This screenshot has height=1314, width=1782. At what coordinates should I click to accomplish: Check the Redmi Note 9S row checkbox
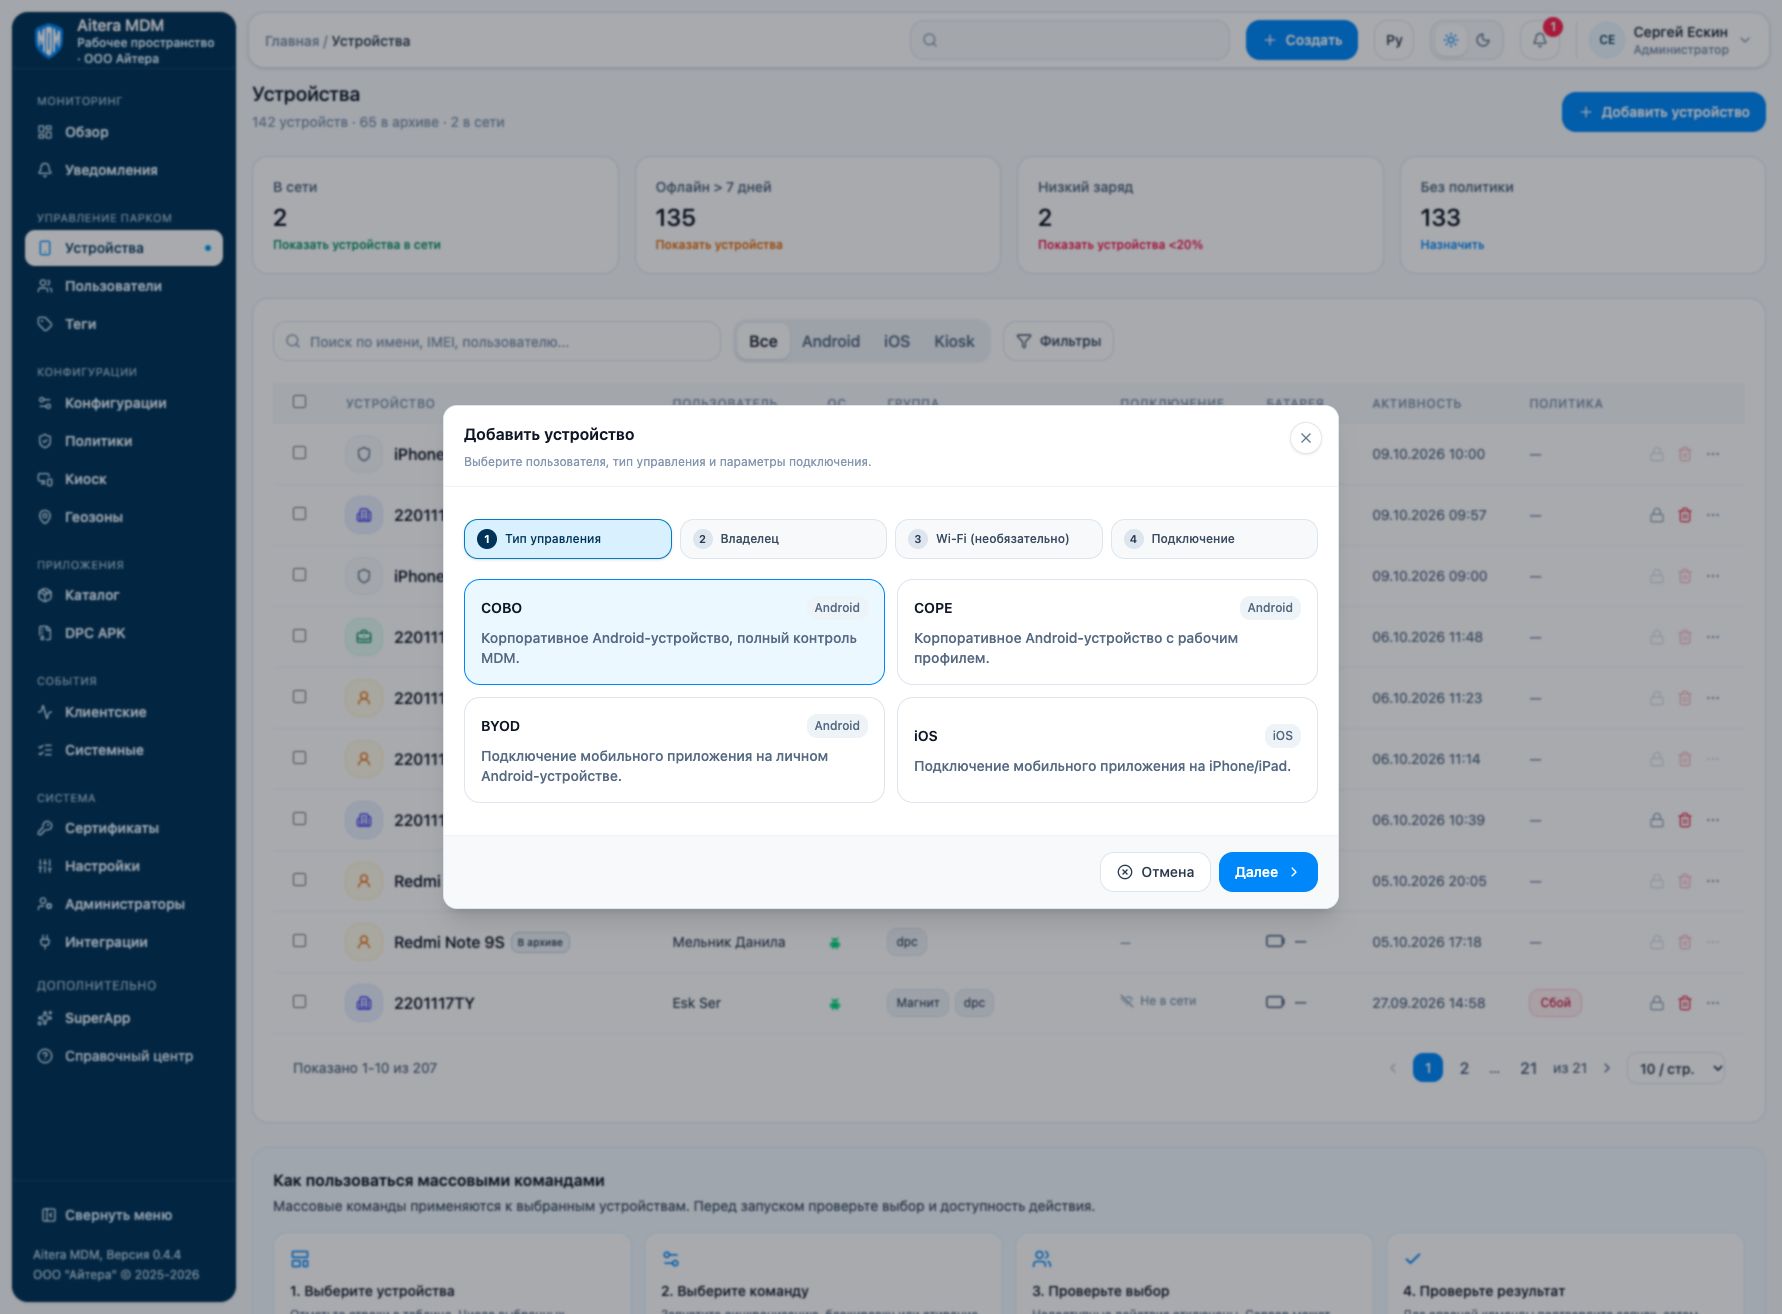(x=299, y=940)
